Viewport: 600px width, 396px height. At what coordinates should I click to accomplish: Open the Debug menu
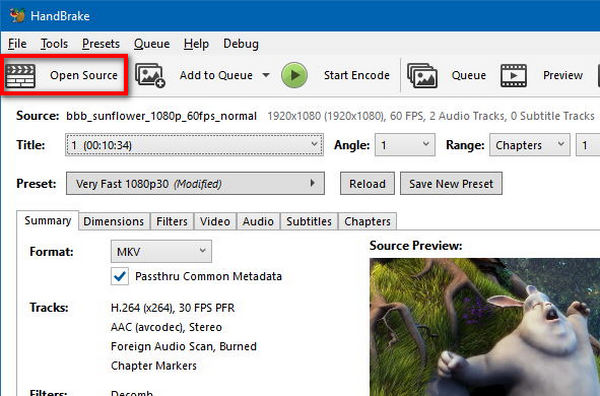(x=241, y=44)
